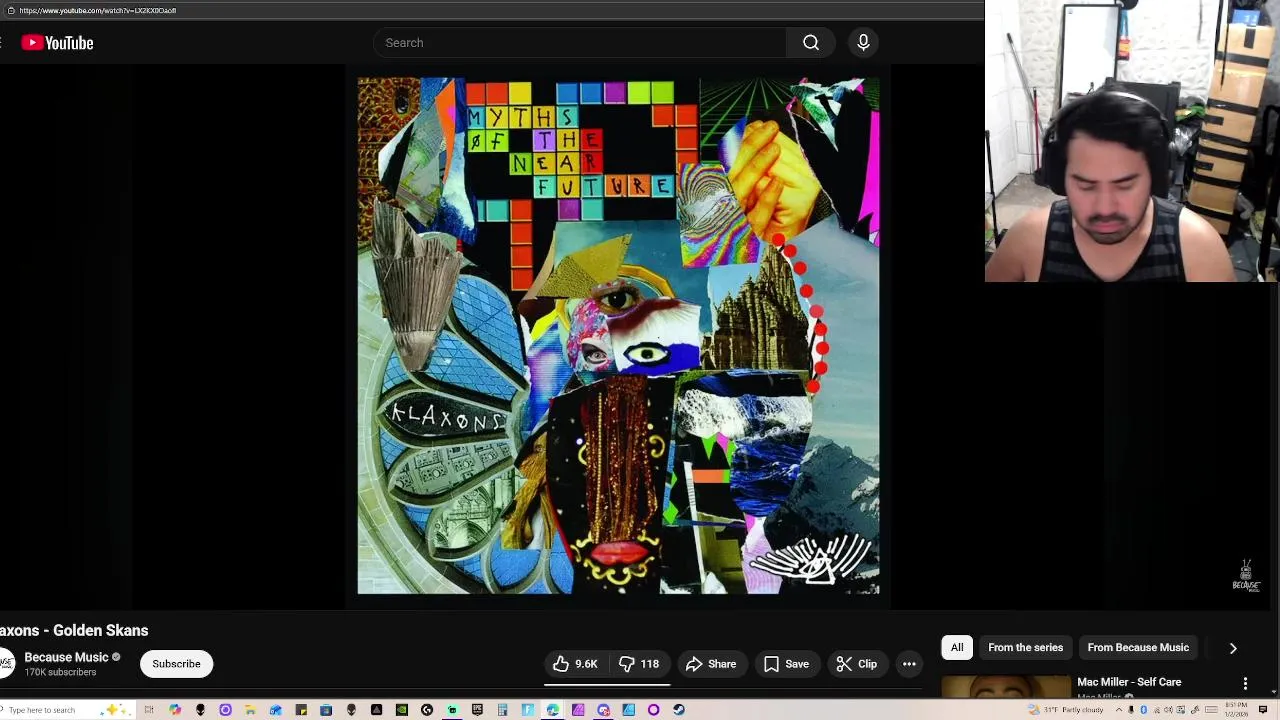
Task: Click the search magnifier button
Action: pos(811,43)
